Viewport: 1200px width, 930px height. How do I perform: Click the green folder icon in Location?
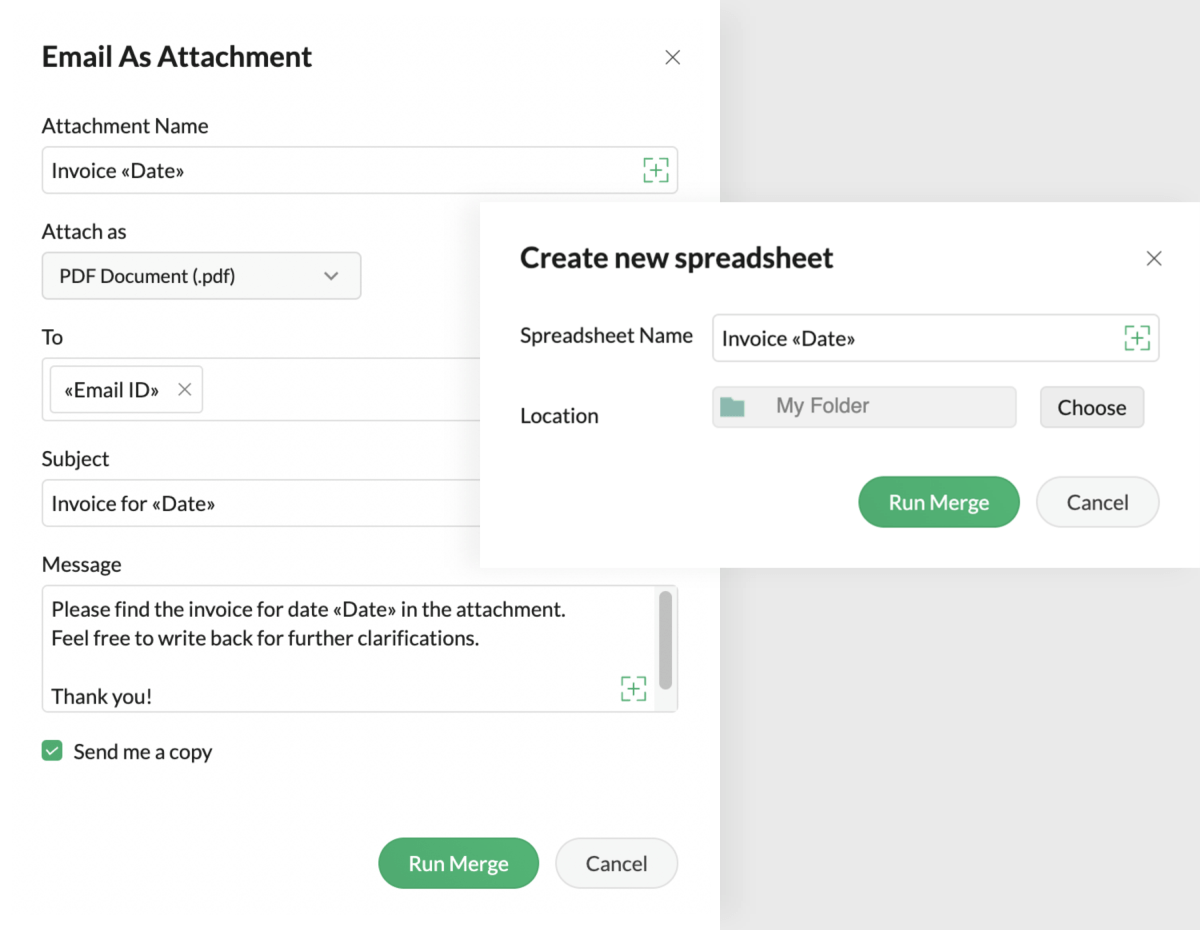(x=733, y=407)
